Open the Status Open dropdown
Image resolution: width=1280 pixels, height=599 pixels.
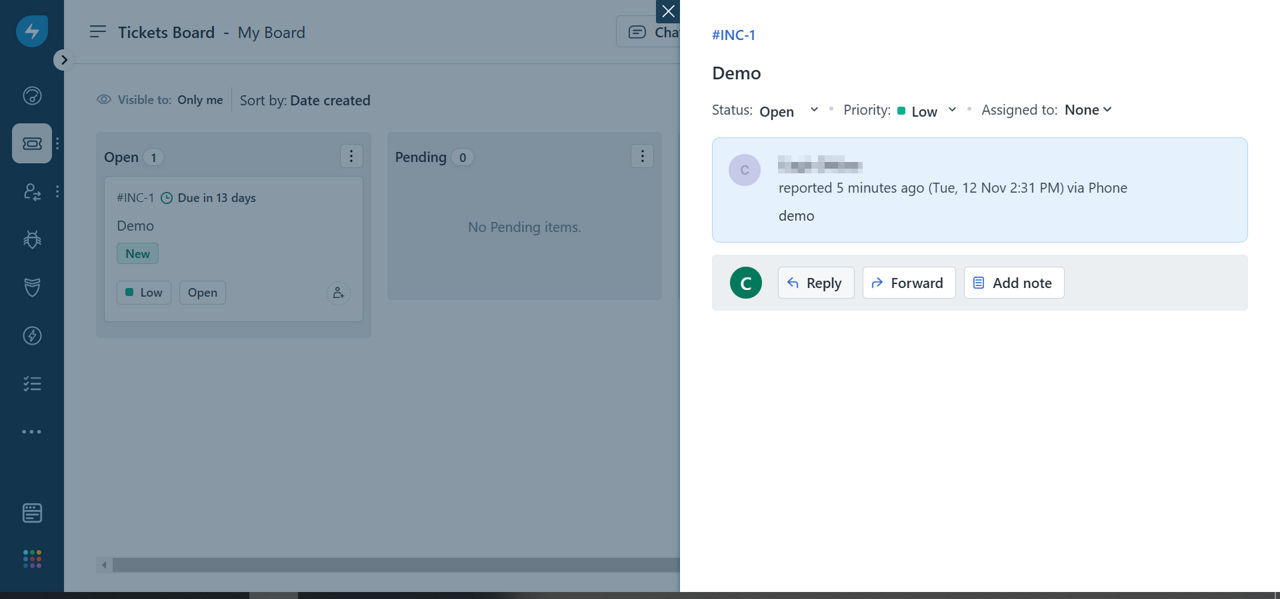click(789, 110)
